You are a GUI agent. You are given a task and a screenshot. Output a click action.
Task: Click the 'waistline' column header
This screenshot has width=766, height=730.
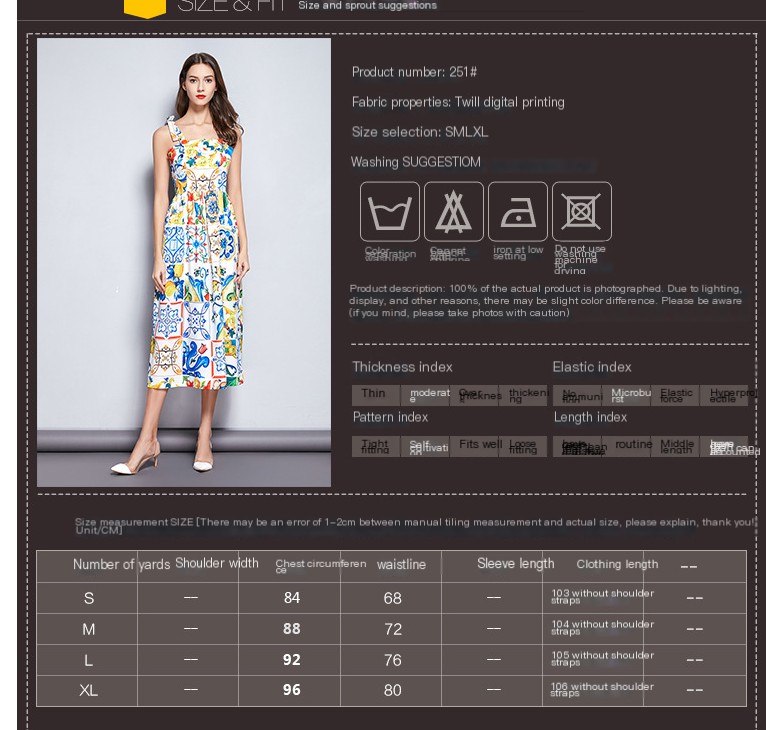401,564
